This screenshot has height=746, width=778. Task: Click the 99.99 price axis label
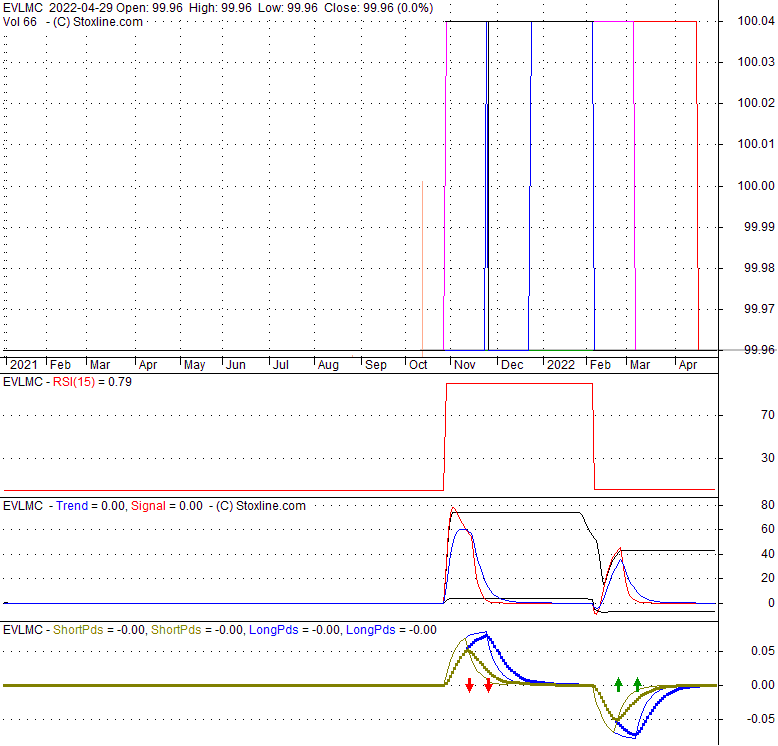pos(759,227)
